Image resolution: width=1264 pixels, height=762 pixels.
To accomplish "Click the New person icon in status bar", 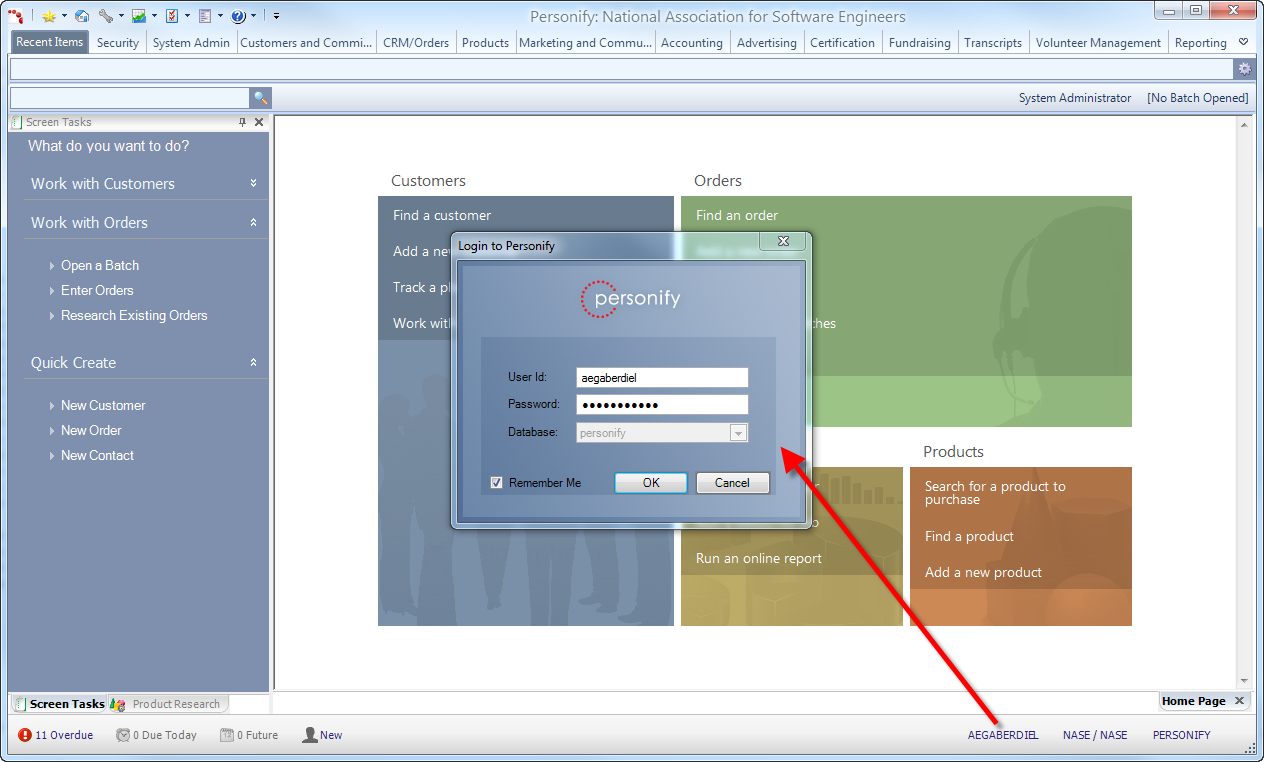I will click(310, 735).
